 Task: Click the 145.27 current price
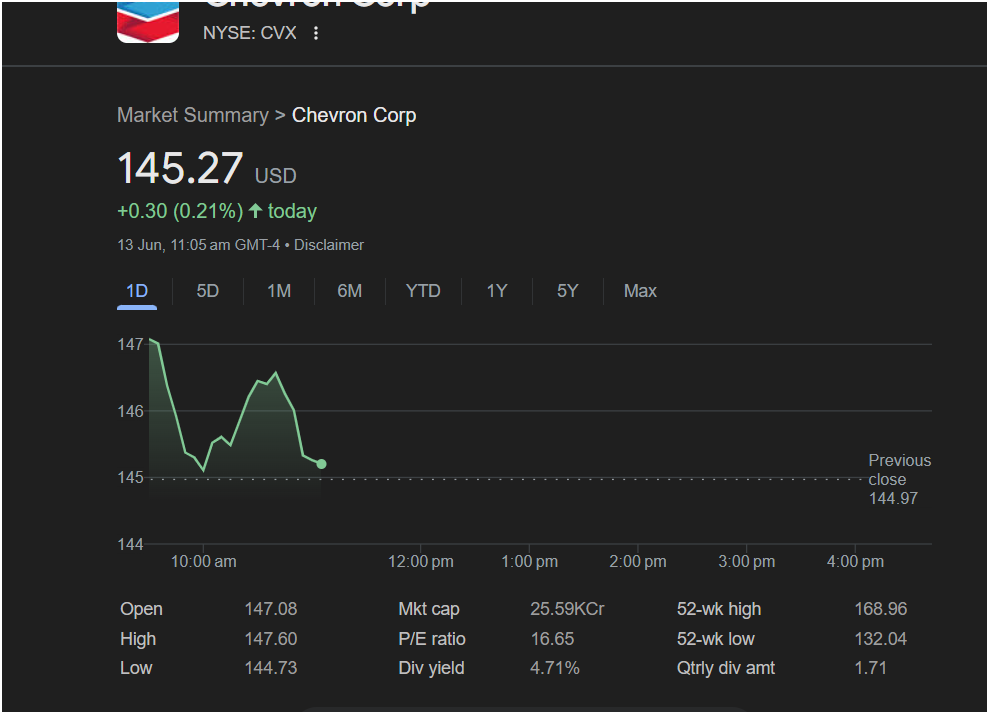click(x=180, y=168)
